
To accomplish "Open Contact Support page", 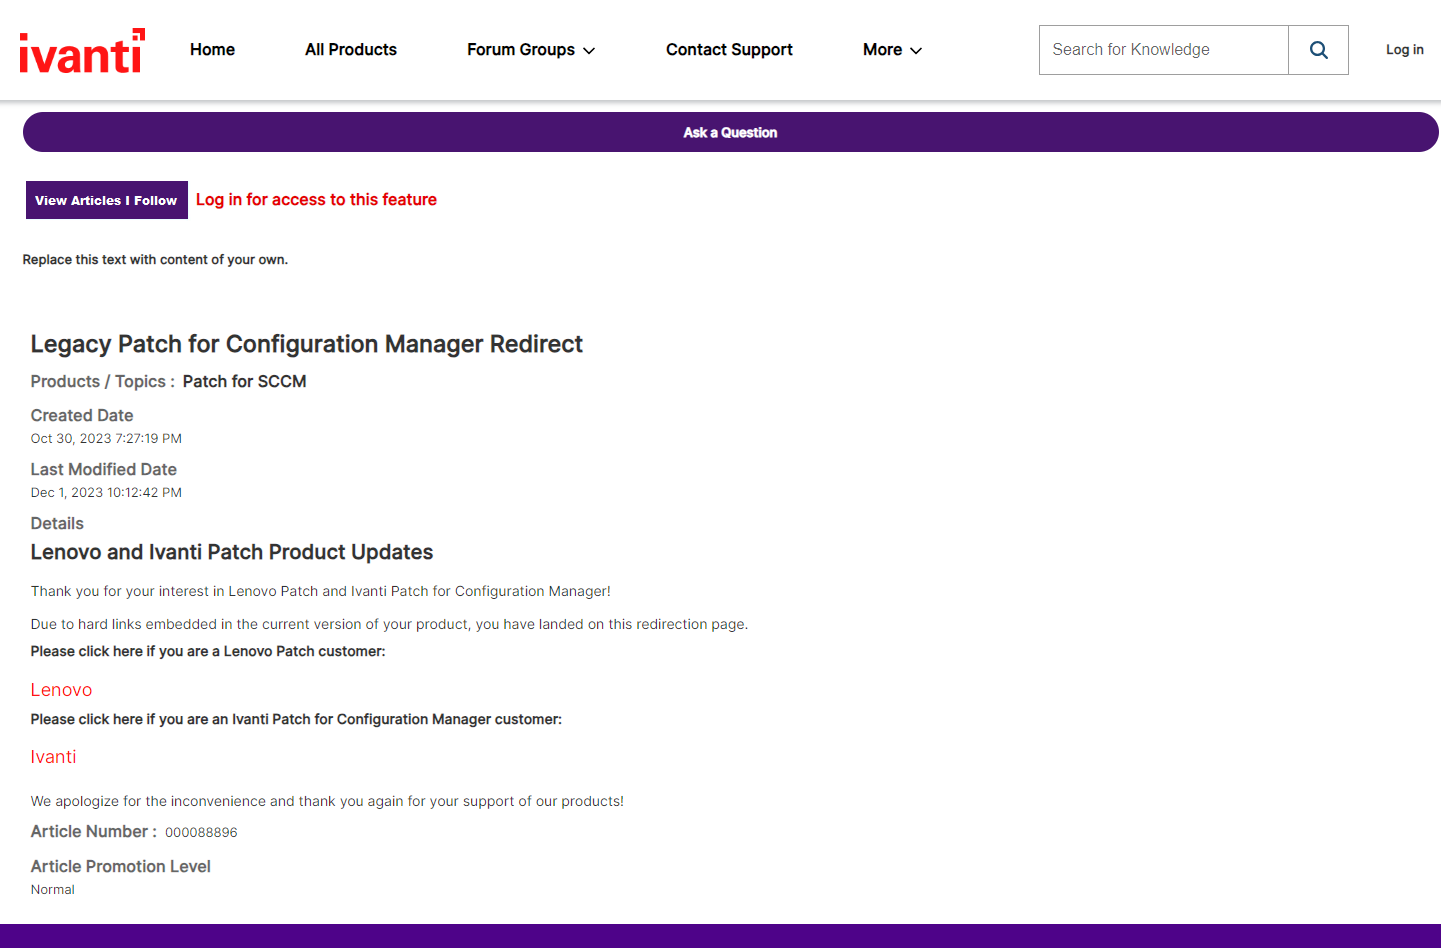I will [x=729, y=50].
